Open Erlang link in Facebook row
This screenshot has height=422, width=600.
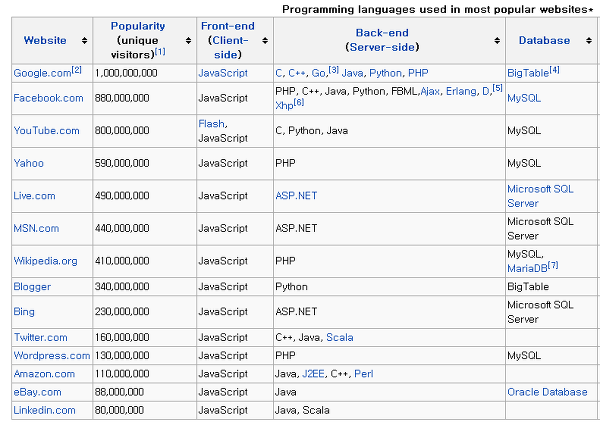coord(461,91)
